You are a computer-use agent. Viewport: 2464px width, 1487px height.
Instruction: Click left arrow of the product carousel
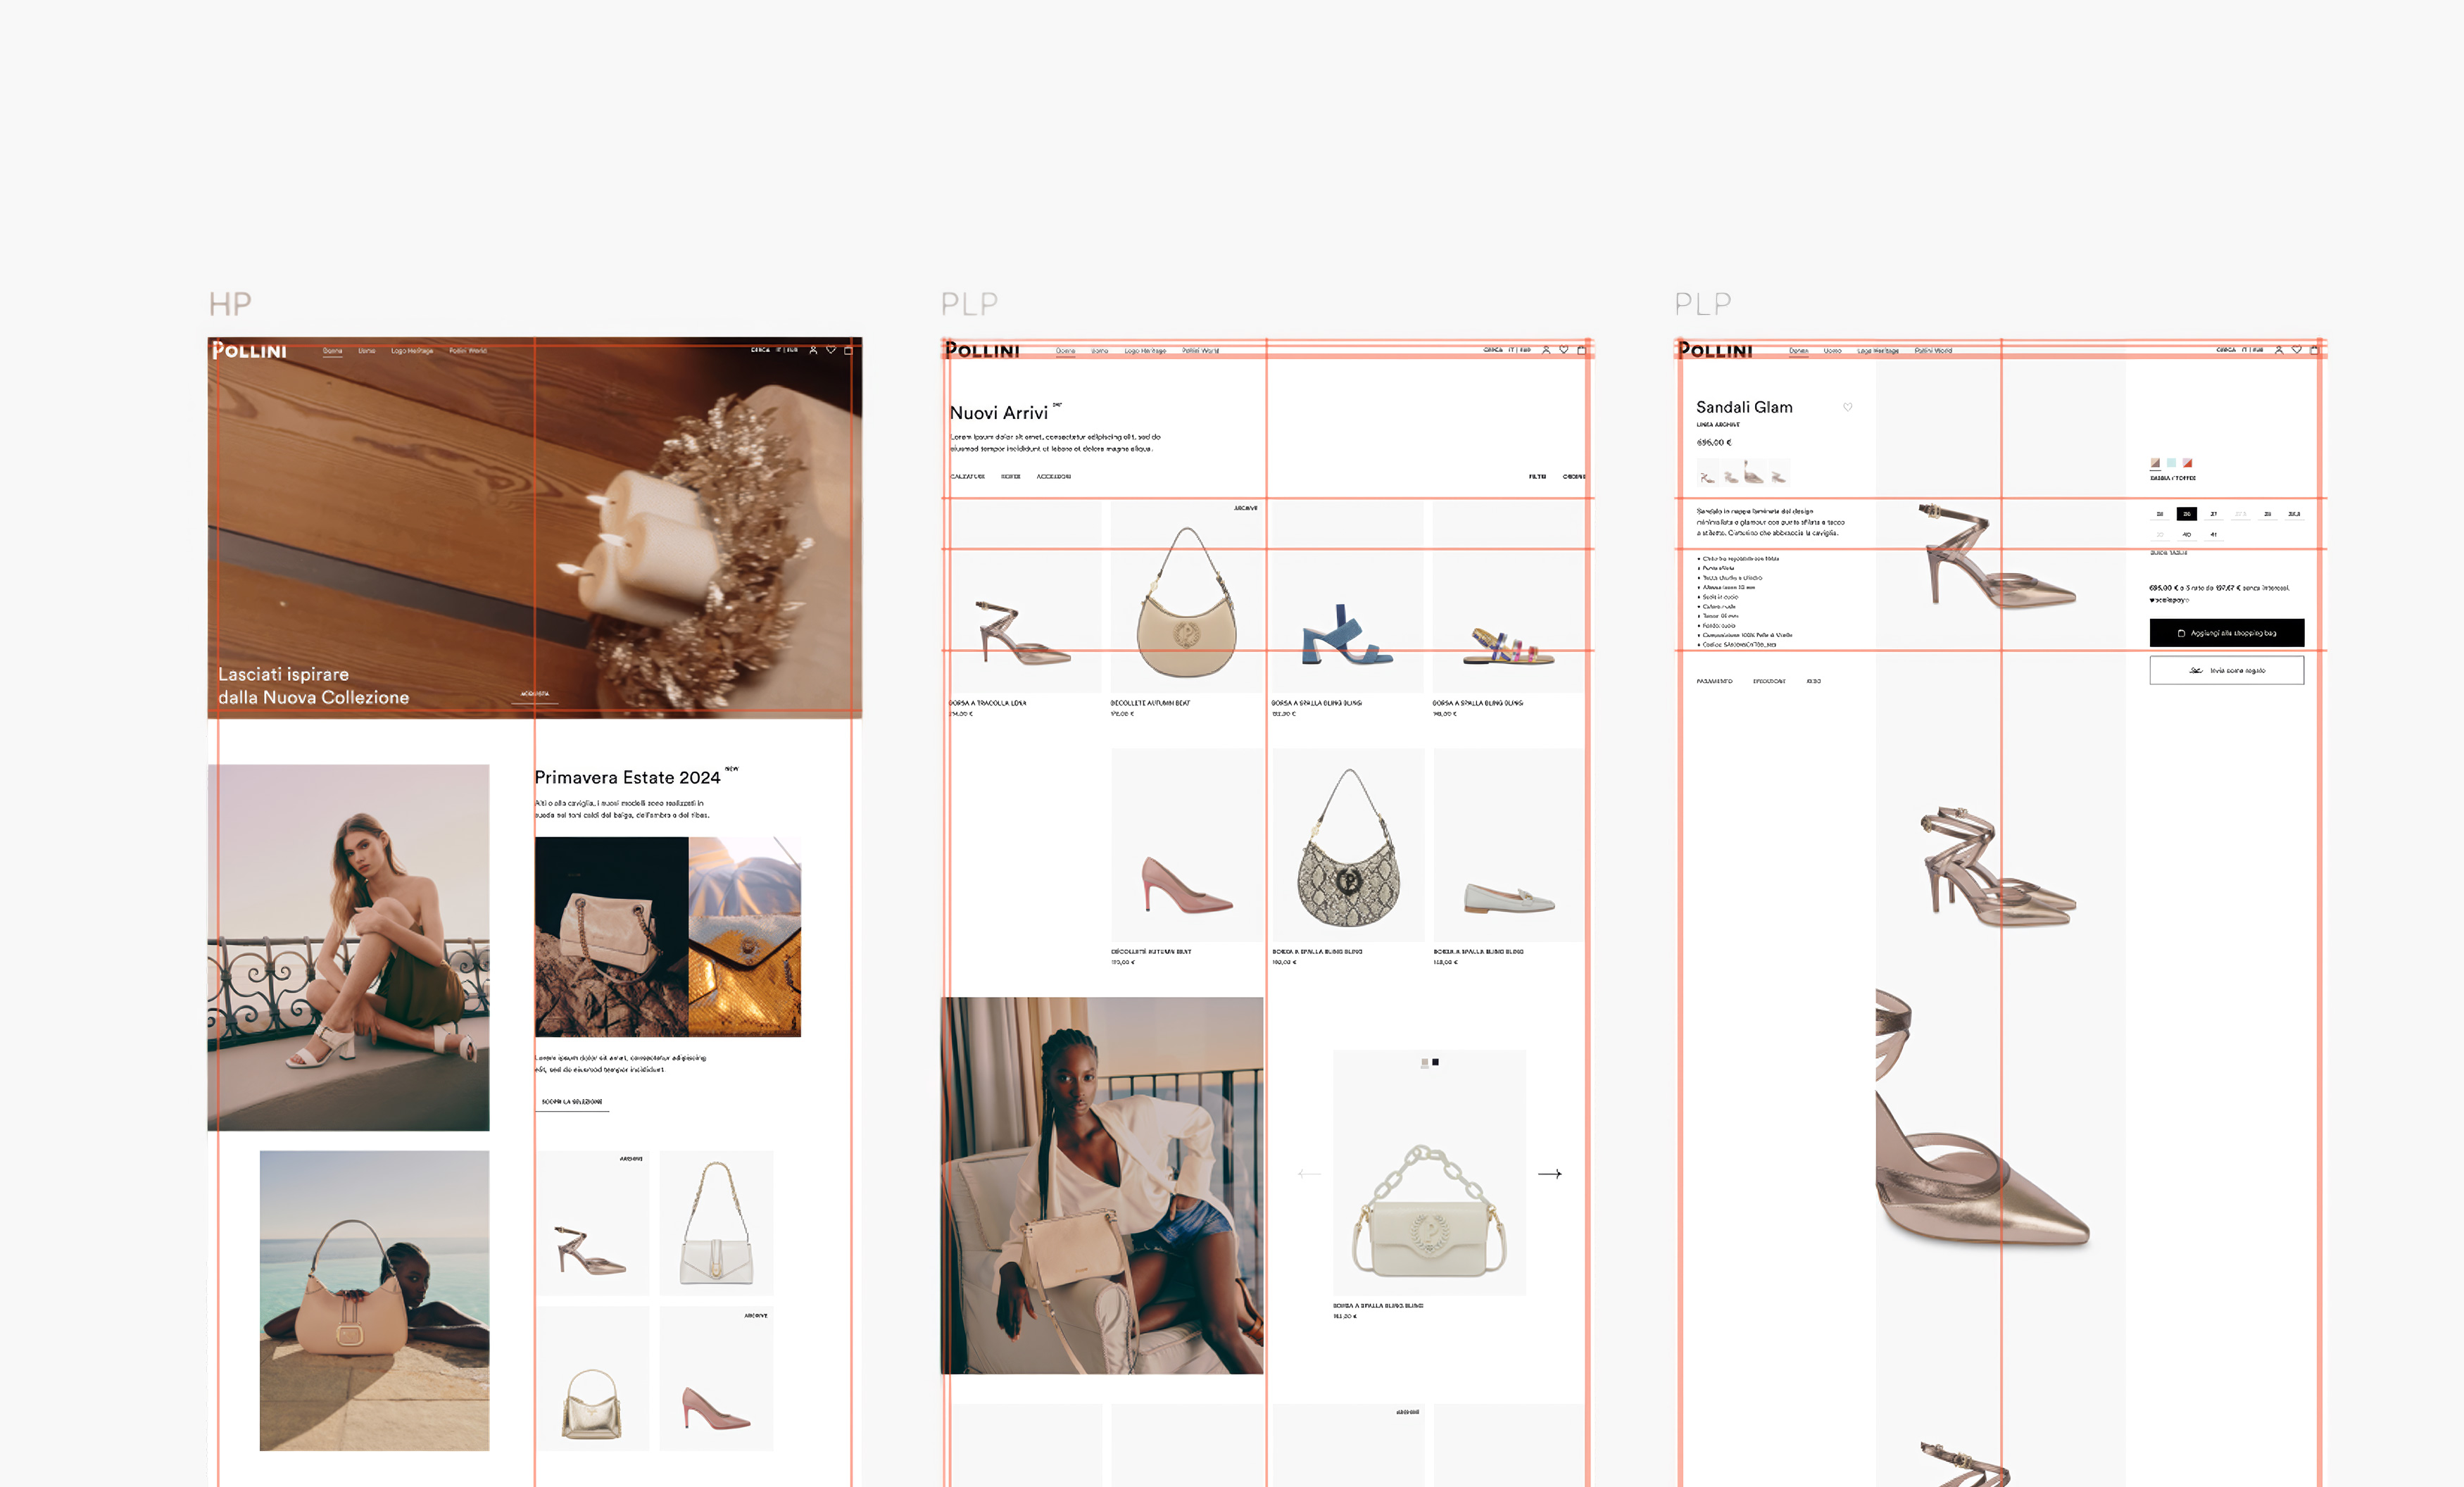click(1309, 1174)
